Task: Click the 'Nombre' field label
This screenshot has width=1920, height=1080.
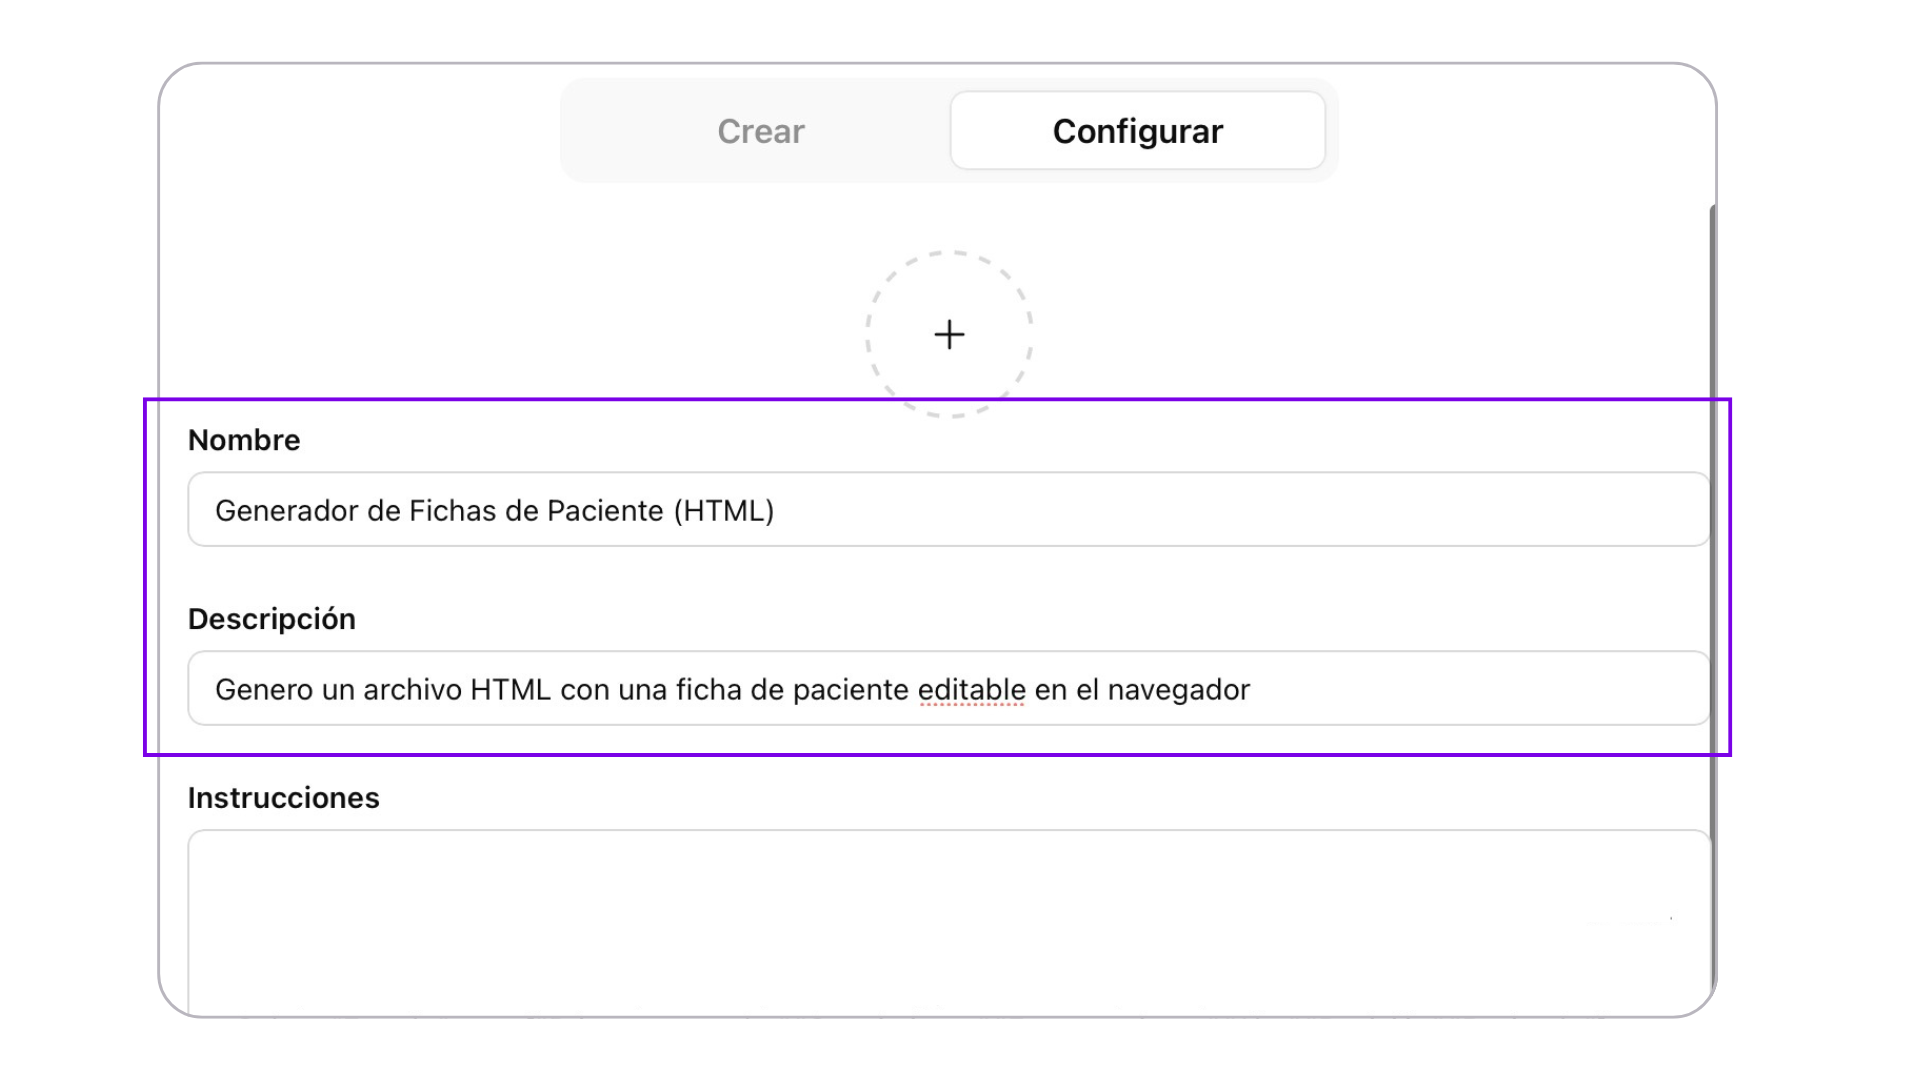Action: pos(244,440)
